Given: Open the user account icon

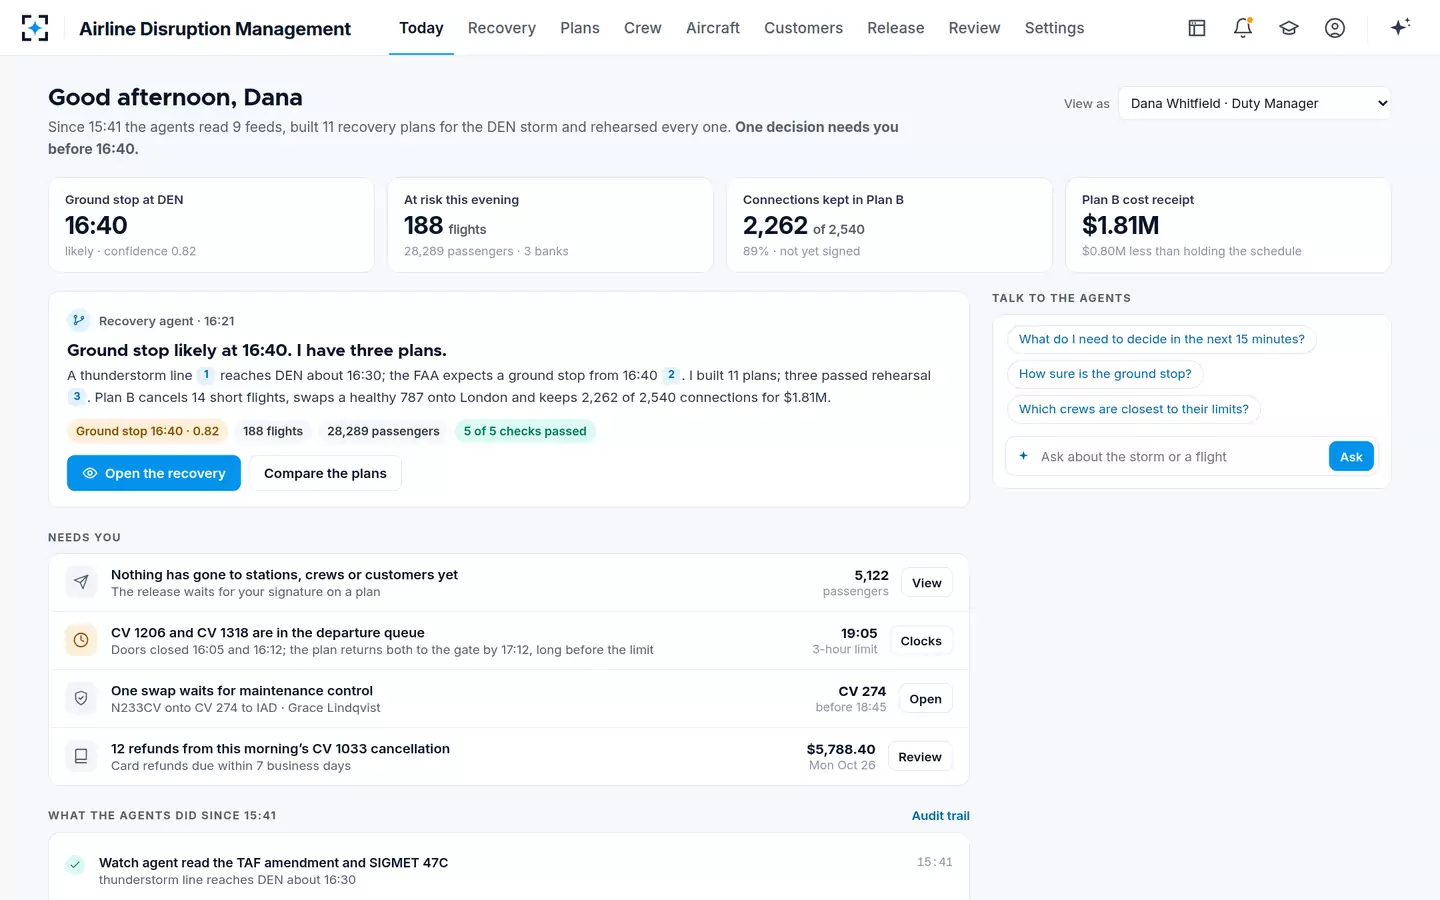Looking at the screenshot, I should point(1335,28).
